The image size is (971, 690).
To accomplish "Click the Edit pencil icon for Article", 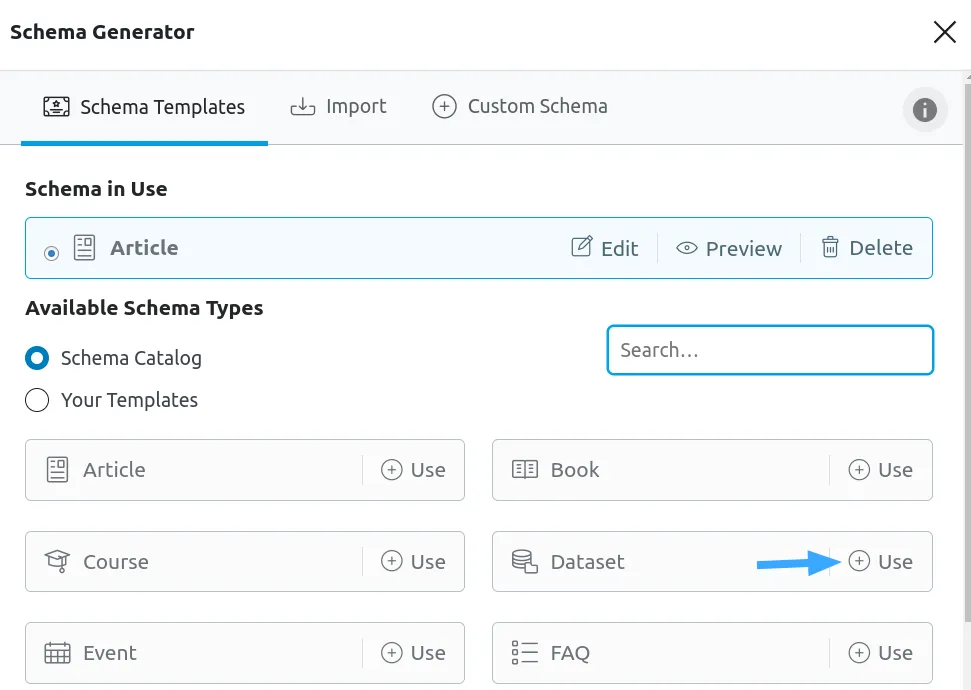I will tap(583, 248).
